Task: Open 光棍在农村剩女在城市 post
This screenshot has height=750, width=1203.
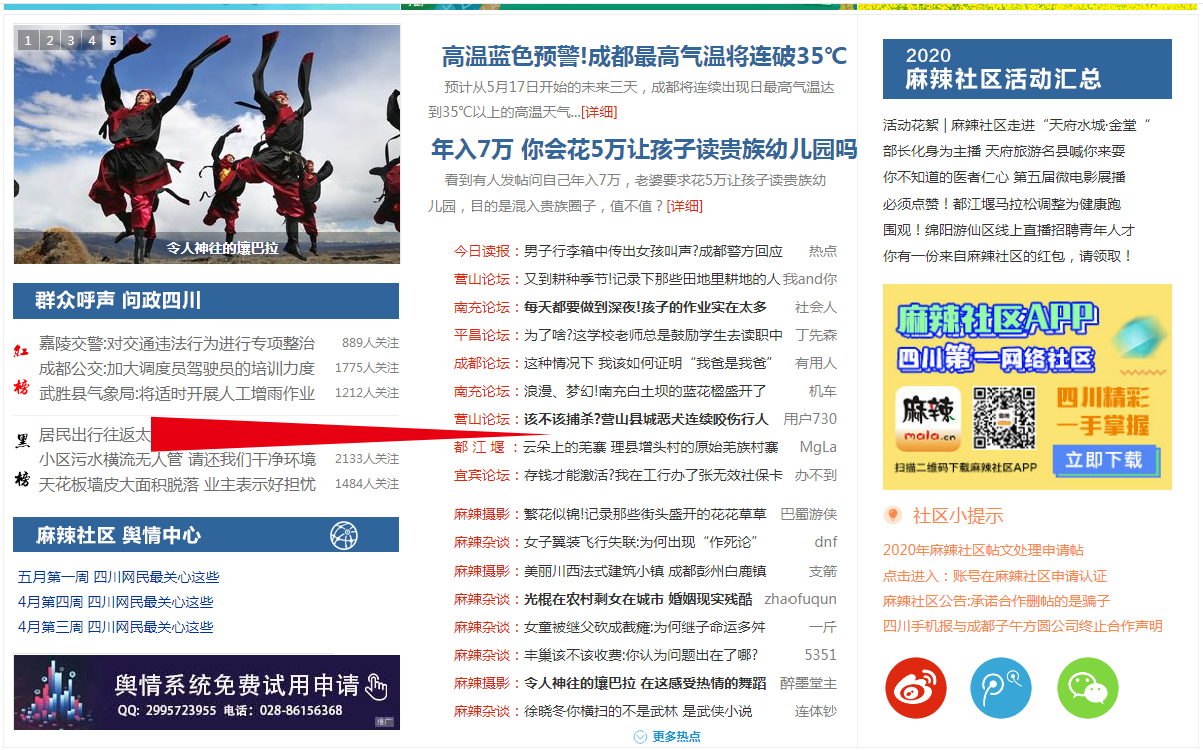Action: tap(638, 599)
